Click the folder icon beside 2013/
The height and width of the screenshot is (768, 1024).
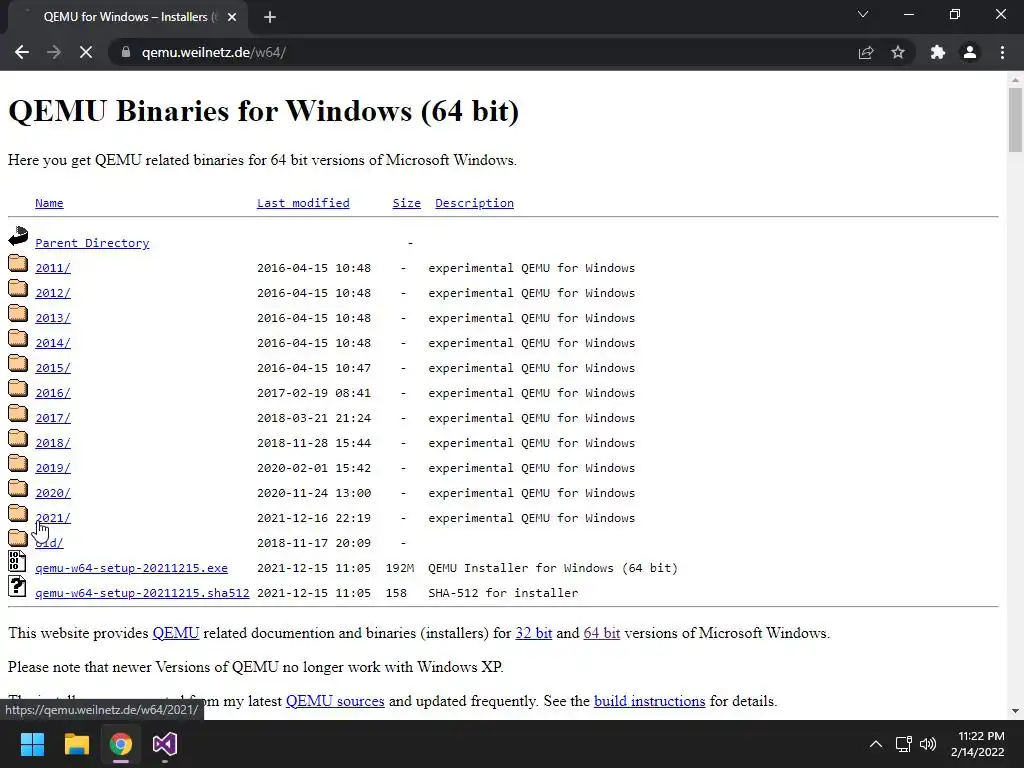(x=18, y=313)
